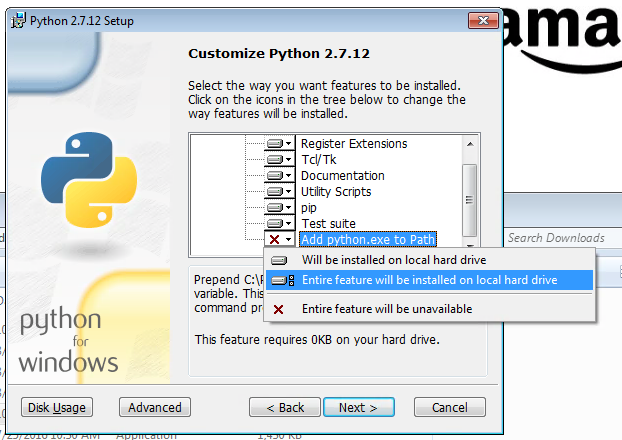Click drive-with-subfeatures icon in highlighted menu entry
This screenshot has width=622, height=440.
(282, 281)
